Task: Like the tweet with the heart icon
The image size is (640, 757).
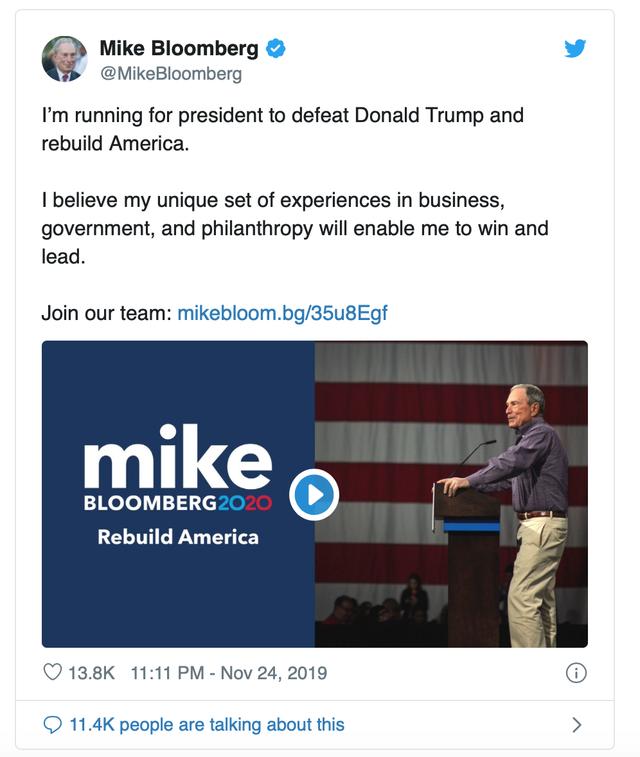Action: pos(52,673)
